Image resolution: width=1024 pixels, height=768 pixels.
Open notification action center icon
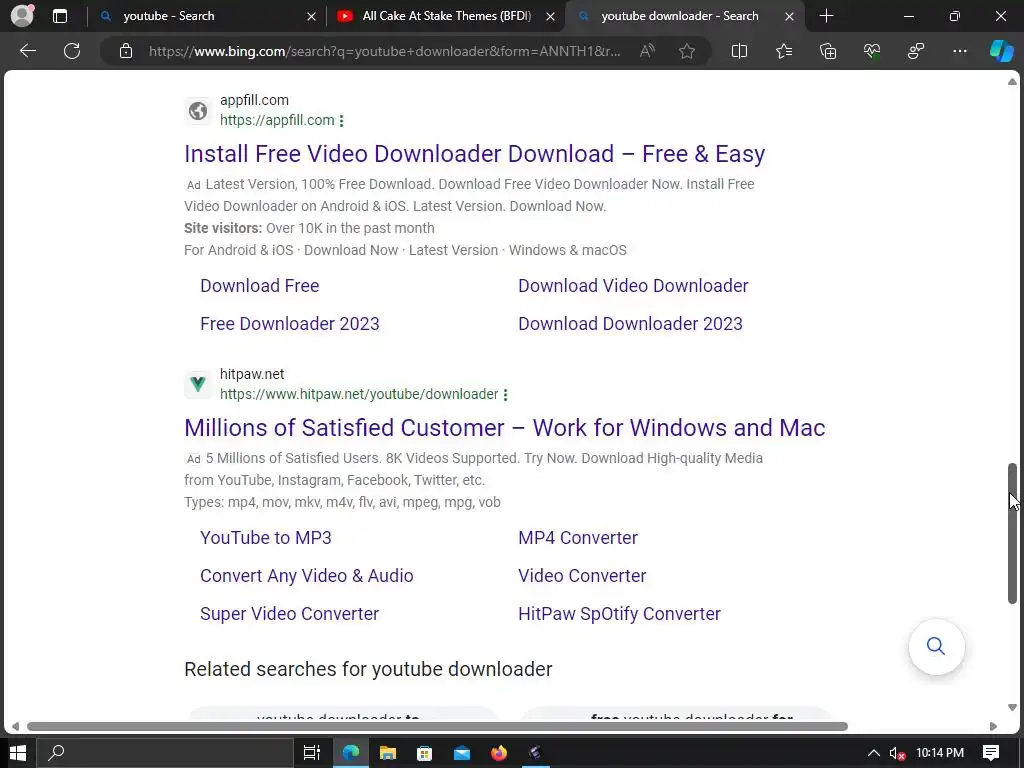[x=991, y=753]
